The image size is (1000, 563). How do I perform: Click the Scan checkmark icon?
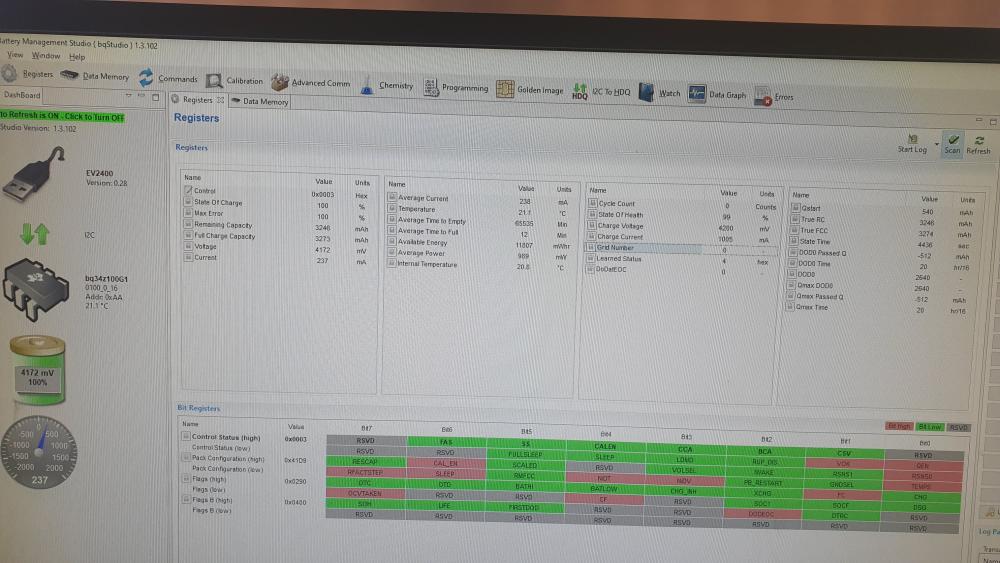[x=953, y=140]
